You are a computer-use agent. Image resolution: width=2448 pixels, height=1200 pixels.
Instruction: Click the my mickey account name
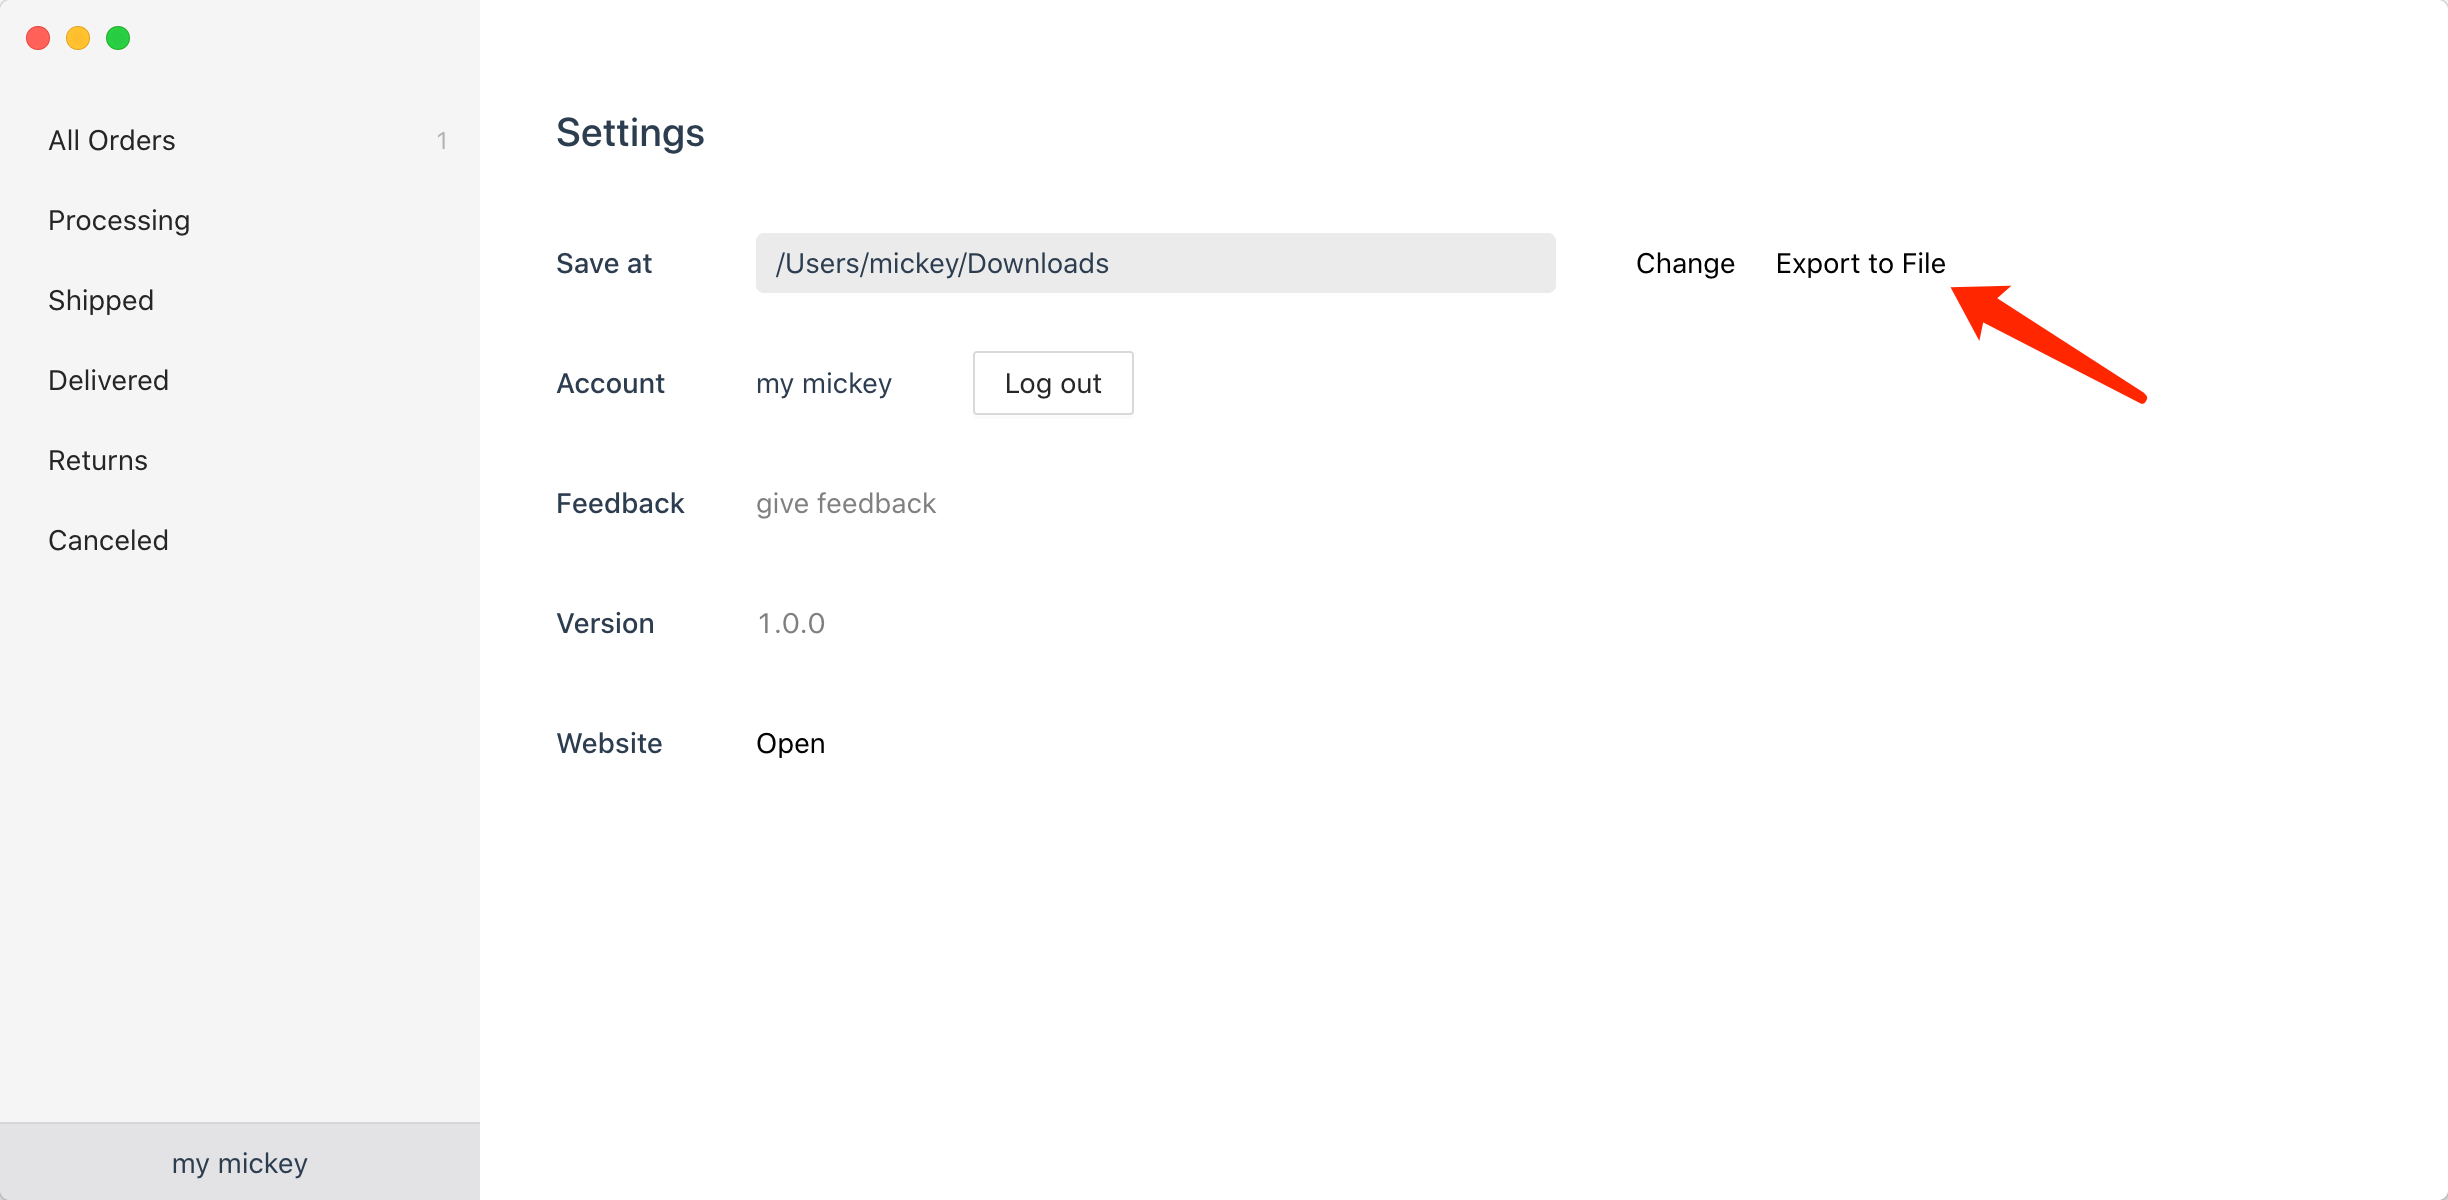click(x=824, y=383)
